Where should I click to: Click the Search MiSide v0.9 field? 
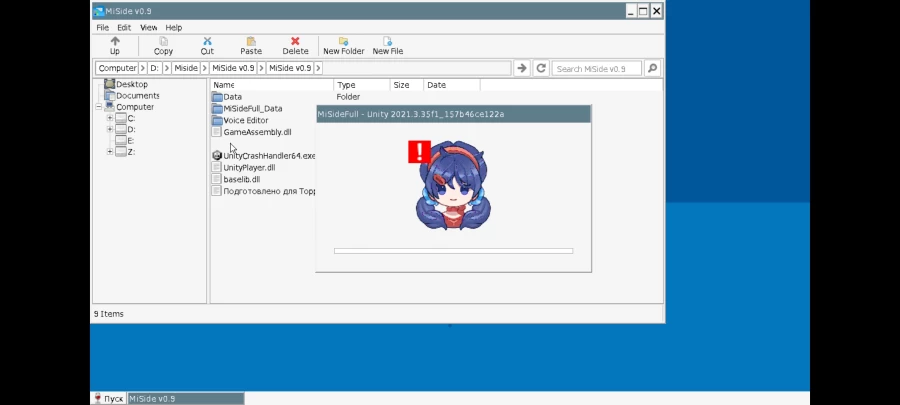[597, 68]
